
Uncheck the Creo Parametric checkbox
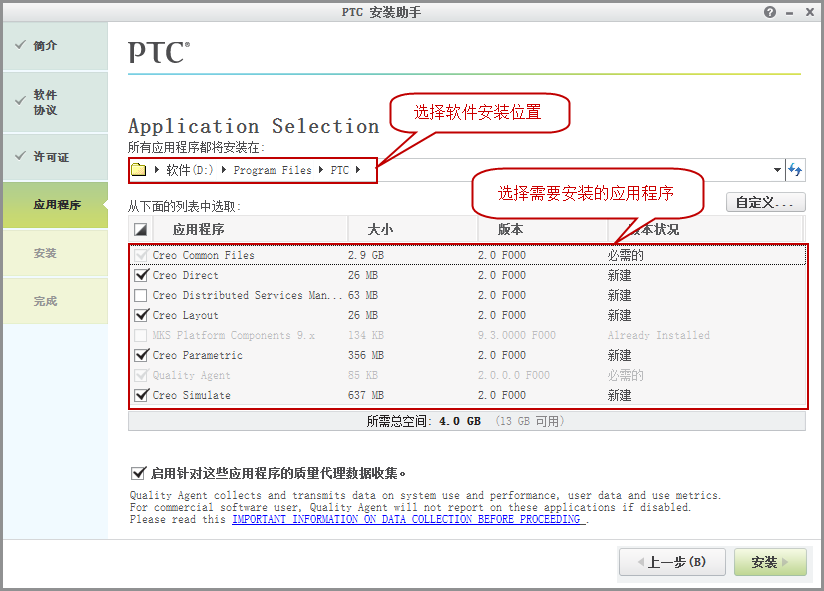pyautogui.click(x=141, y=355)
